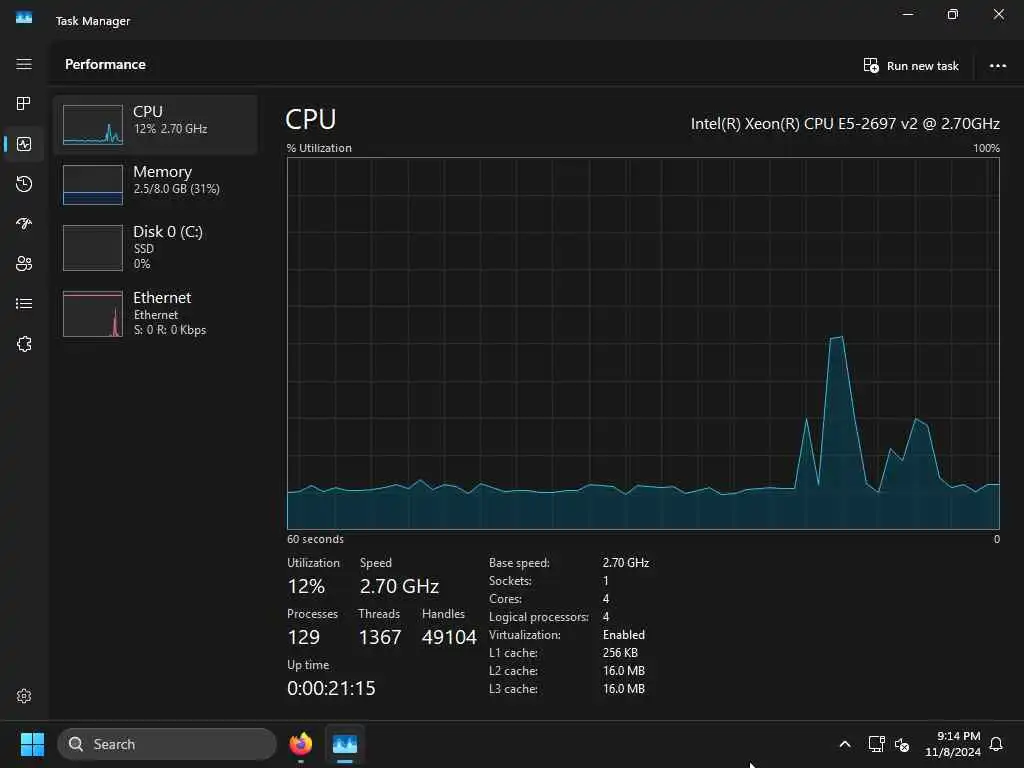Click the Performance page heading

click(x=105, y=64)
